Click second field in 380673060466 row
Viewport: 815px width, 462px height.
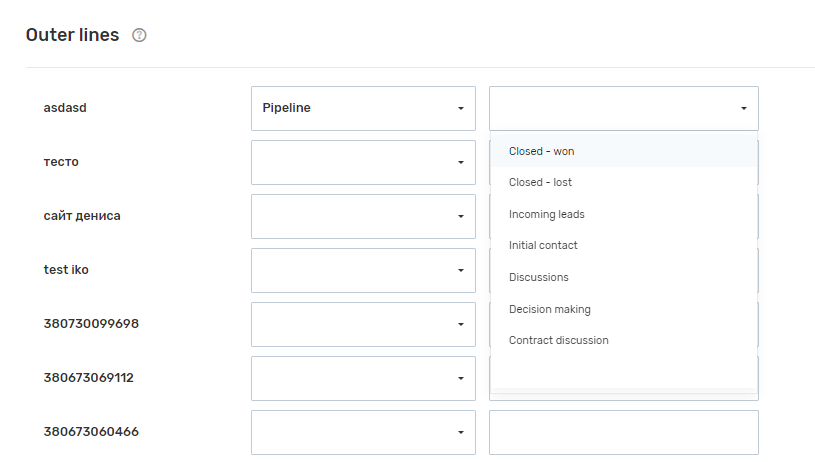pyautogui.click(x=623, y=432)
